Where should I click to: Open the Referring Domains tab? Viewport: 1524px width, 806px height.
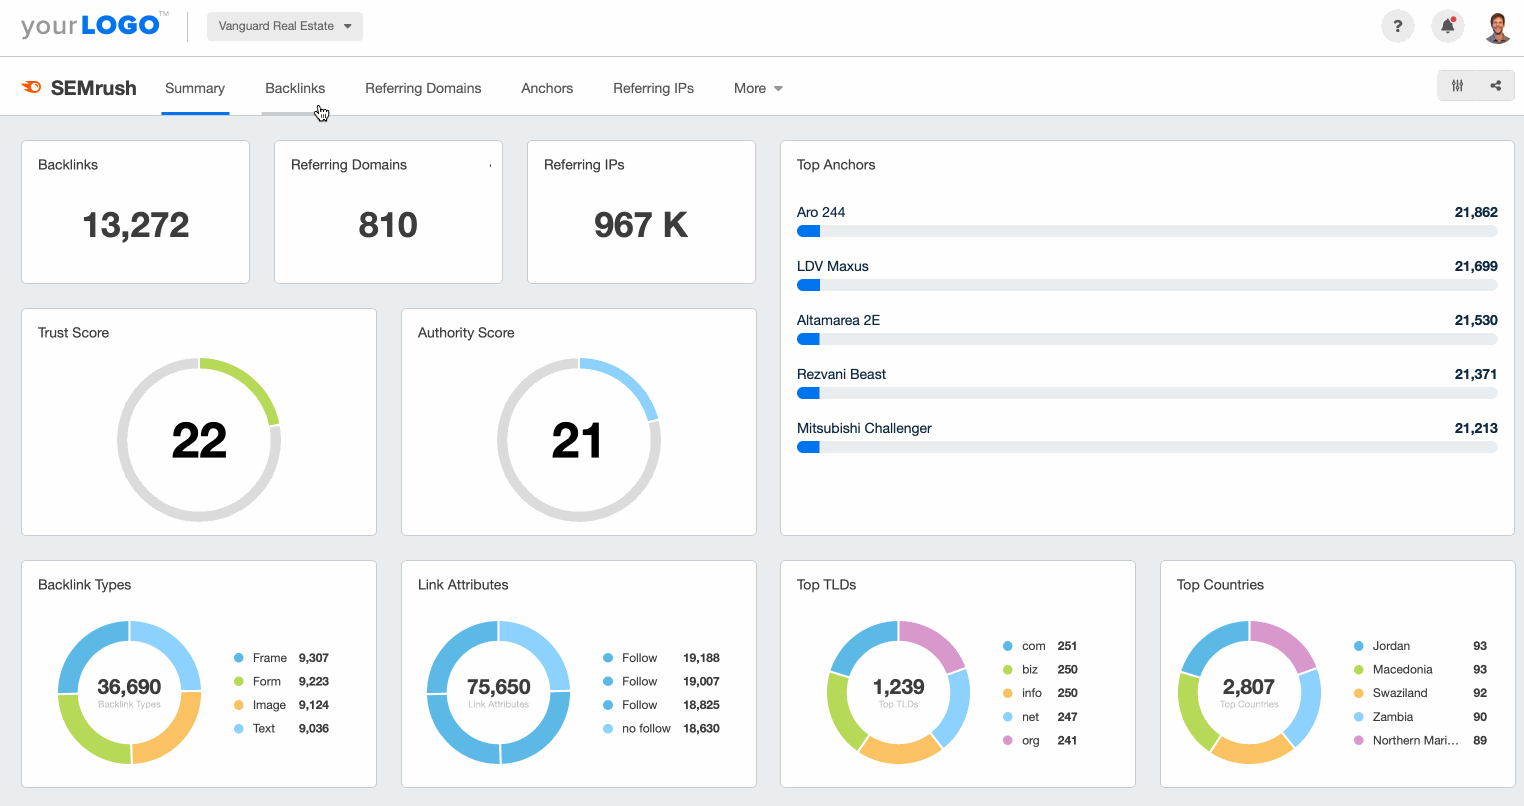[x=423, y=88]
